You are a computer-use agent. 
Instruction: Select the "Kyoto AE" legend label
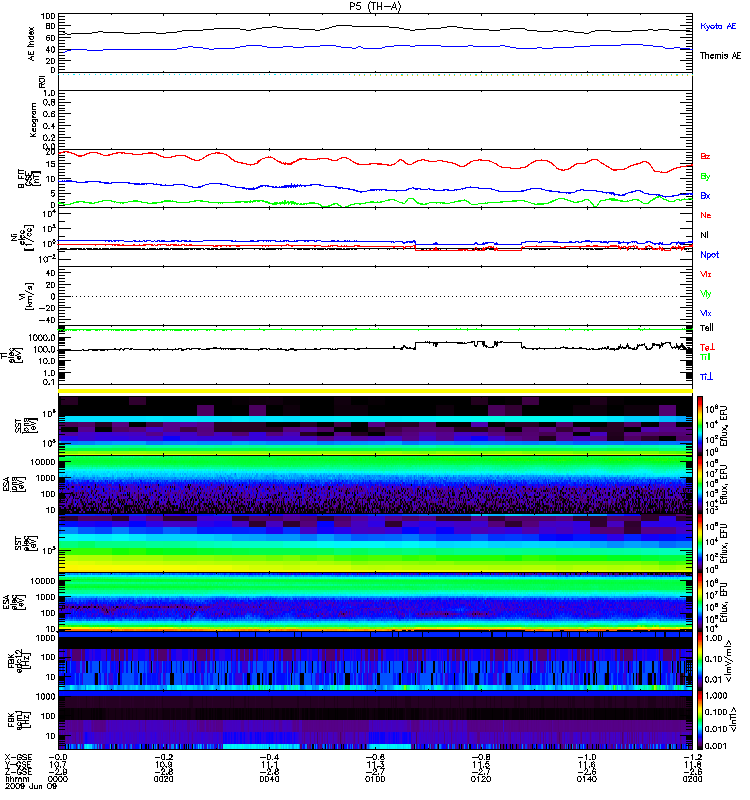tap(718, 26)
